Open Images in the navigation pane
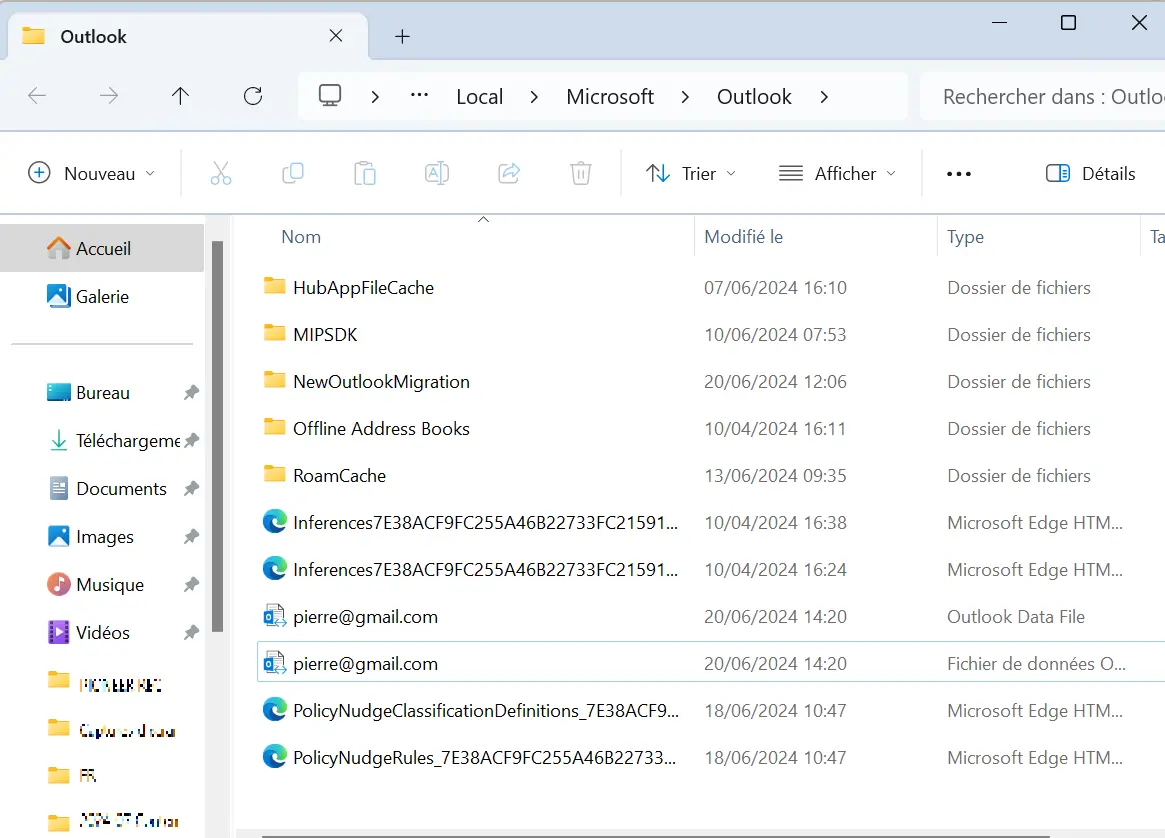Image resolution: width=1165 pixels, height=838 pixels. (x=102, y=536)
